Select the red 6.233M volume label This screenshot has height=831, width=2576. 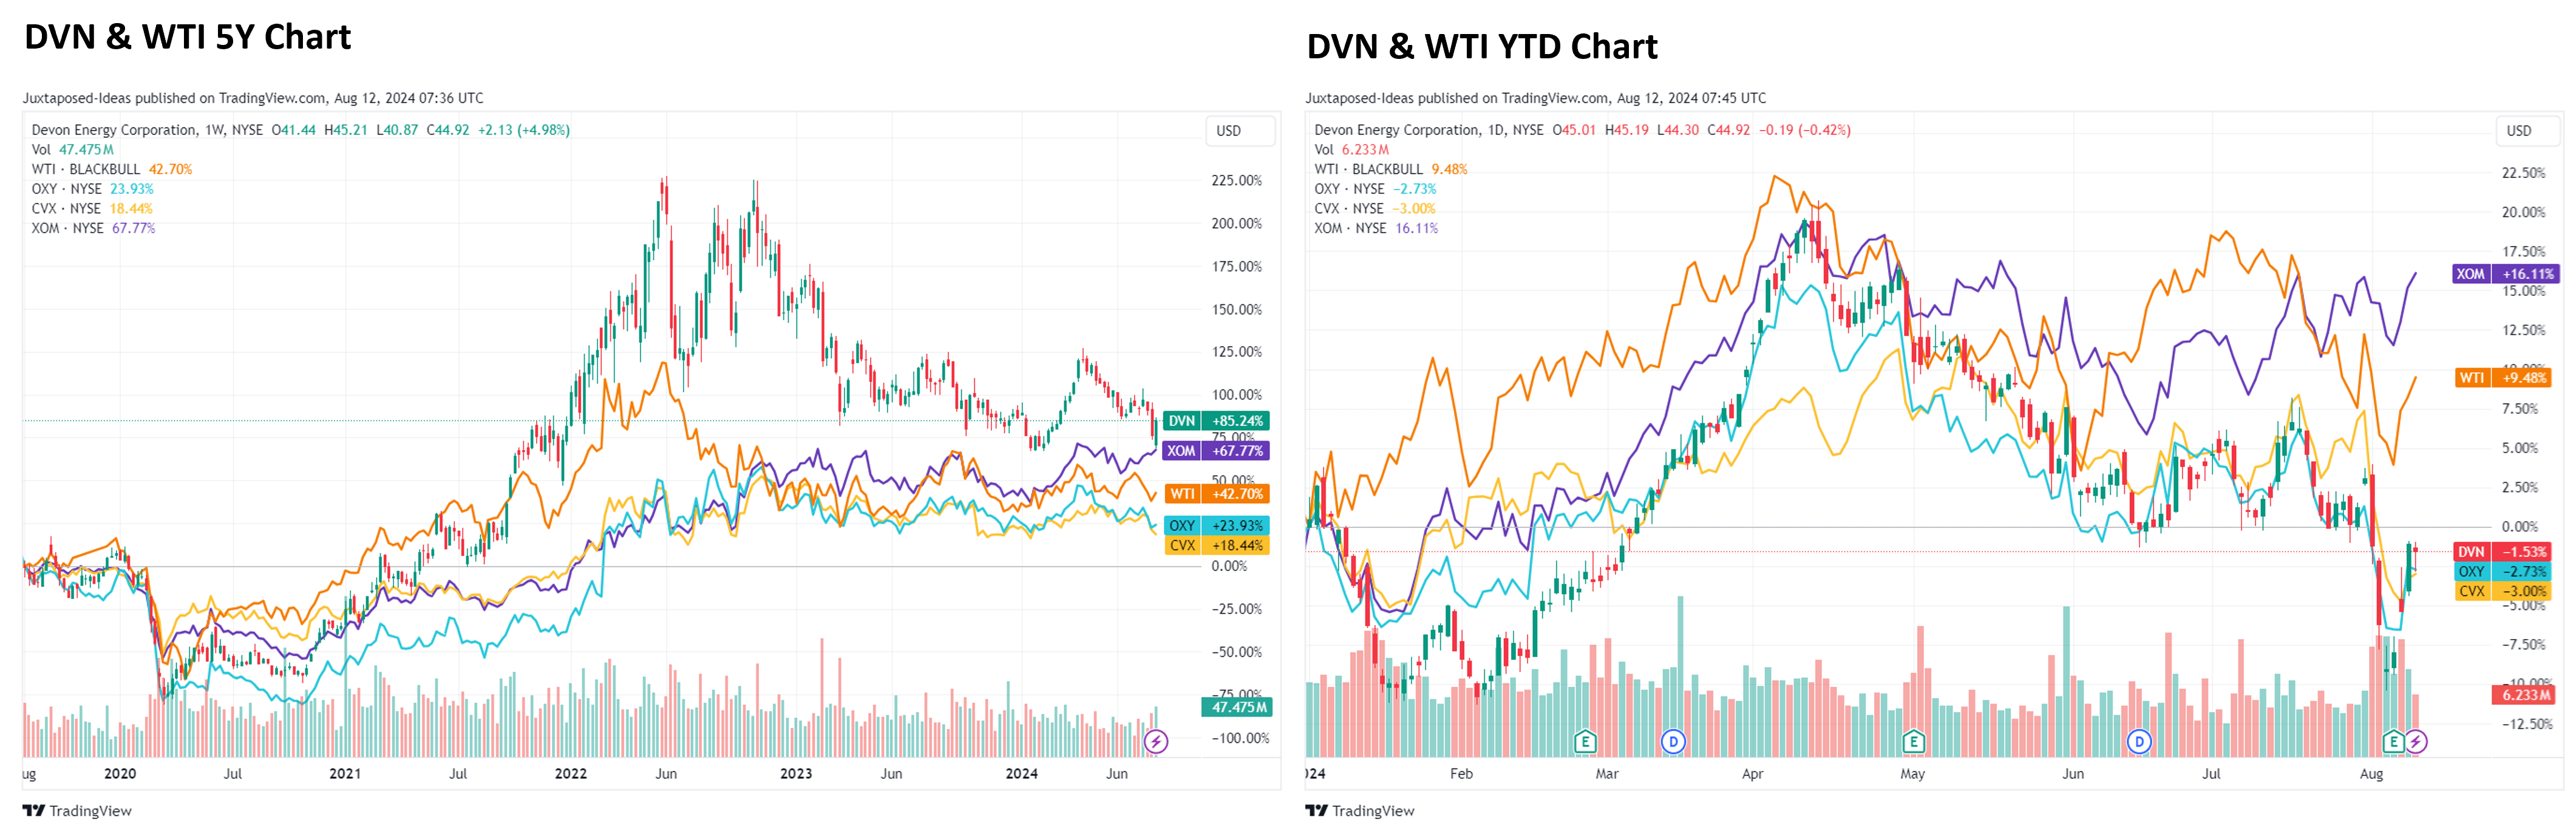(2524, 695)
